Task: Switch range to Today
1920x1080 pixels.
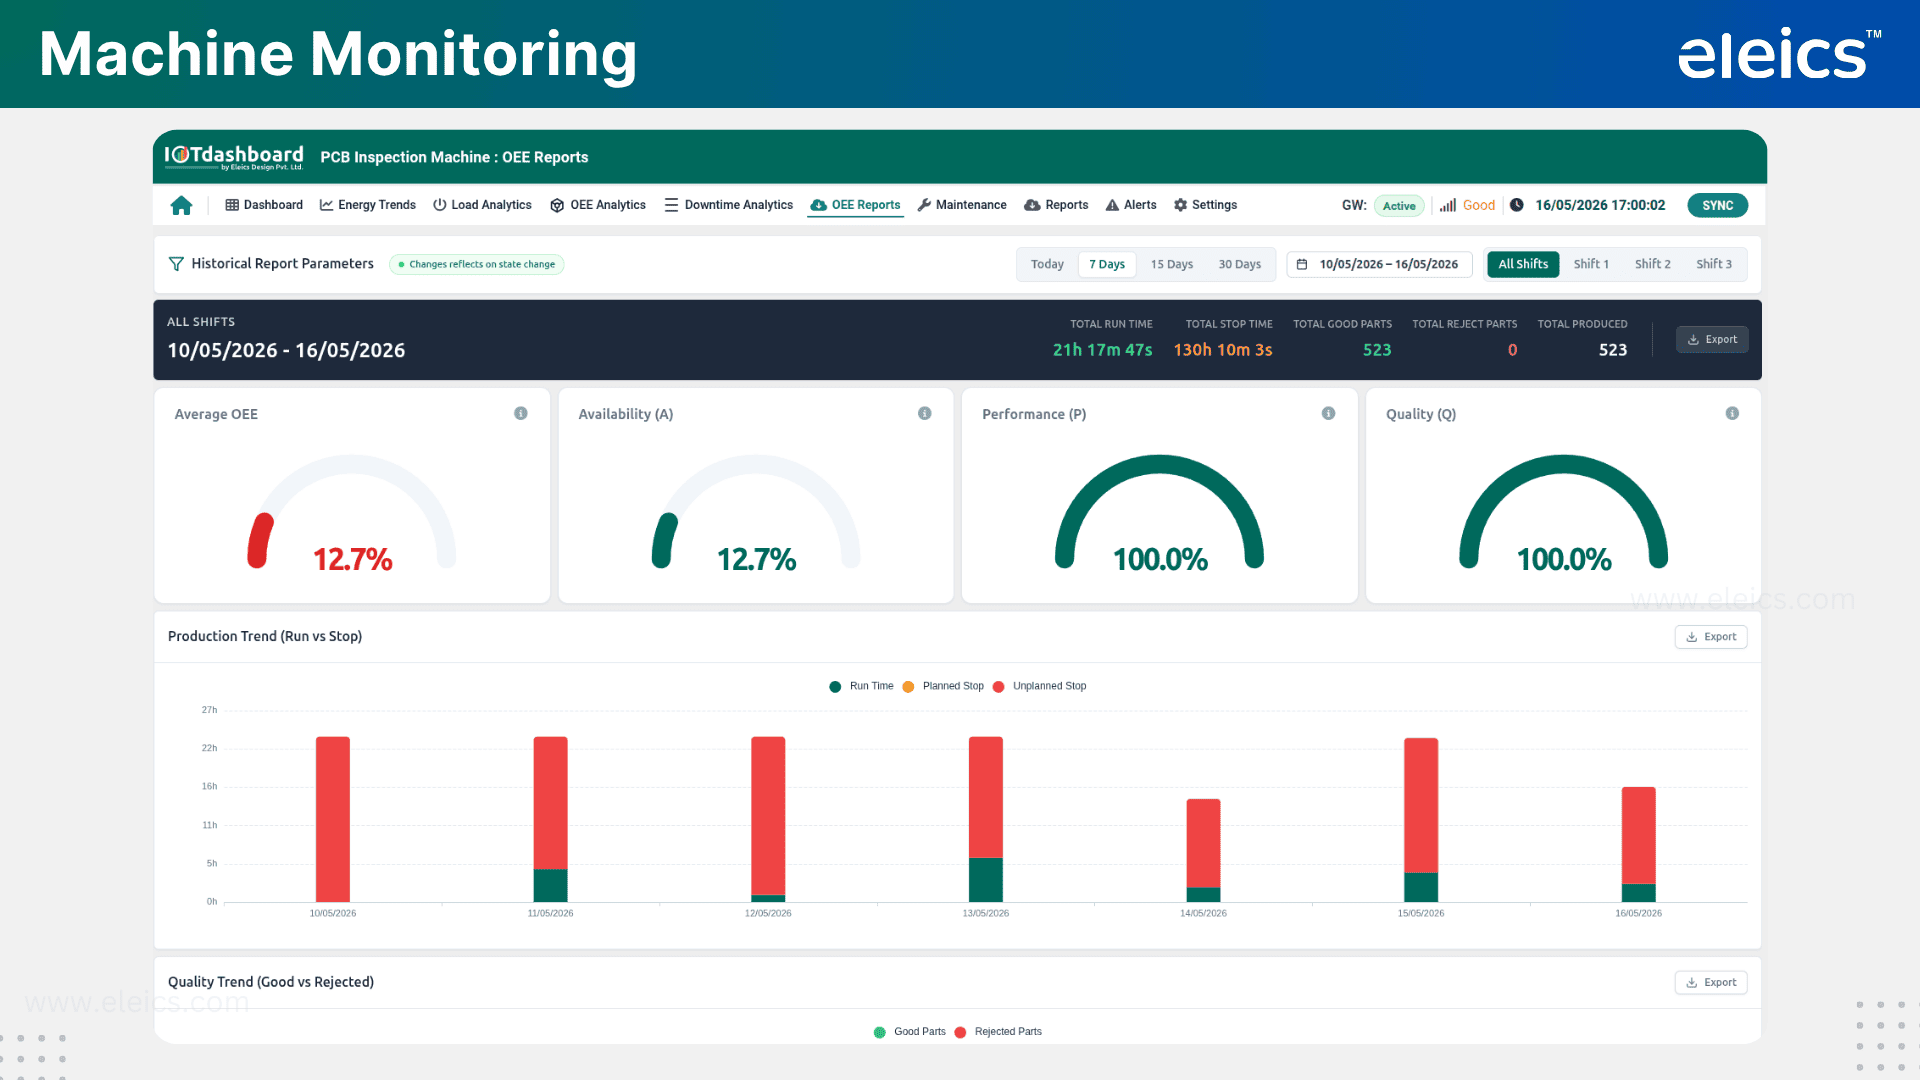Action: tap(1047, 264)
